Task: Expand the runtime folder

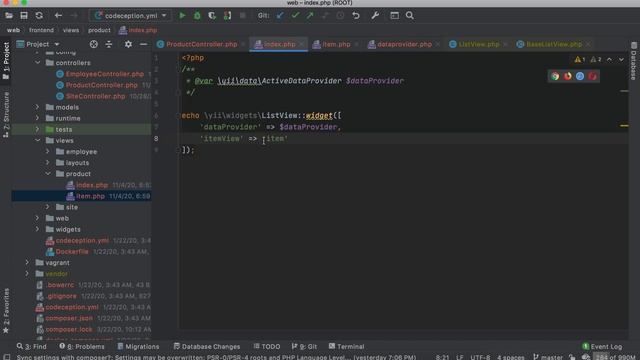Action: (38, 118)
